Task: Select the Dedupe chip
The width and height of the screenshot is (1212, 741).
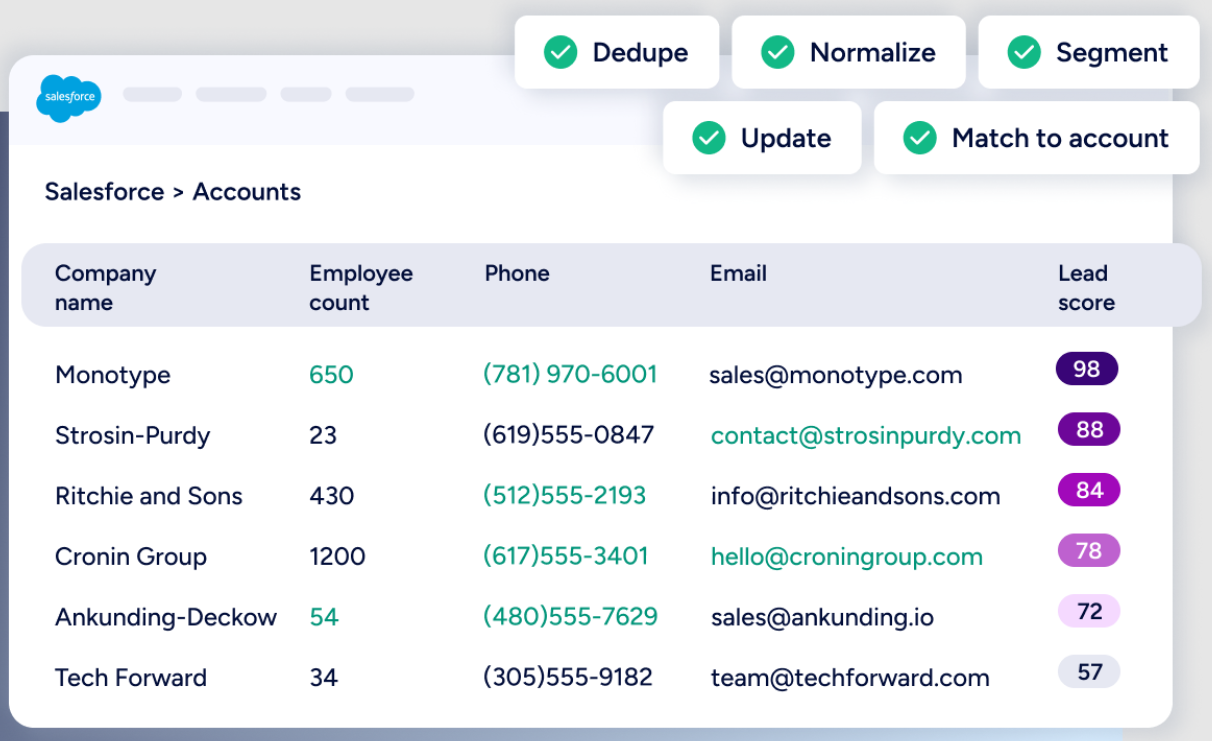Action: [617, 52]
